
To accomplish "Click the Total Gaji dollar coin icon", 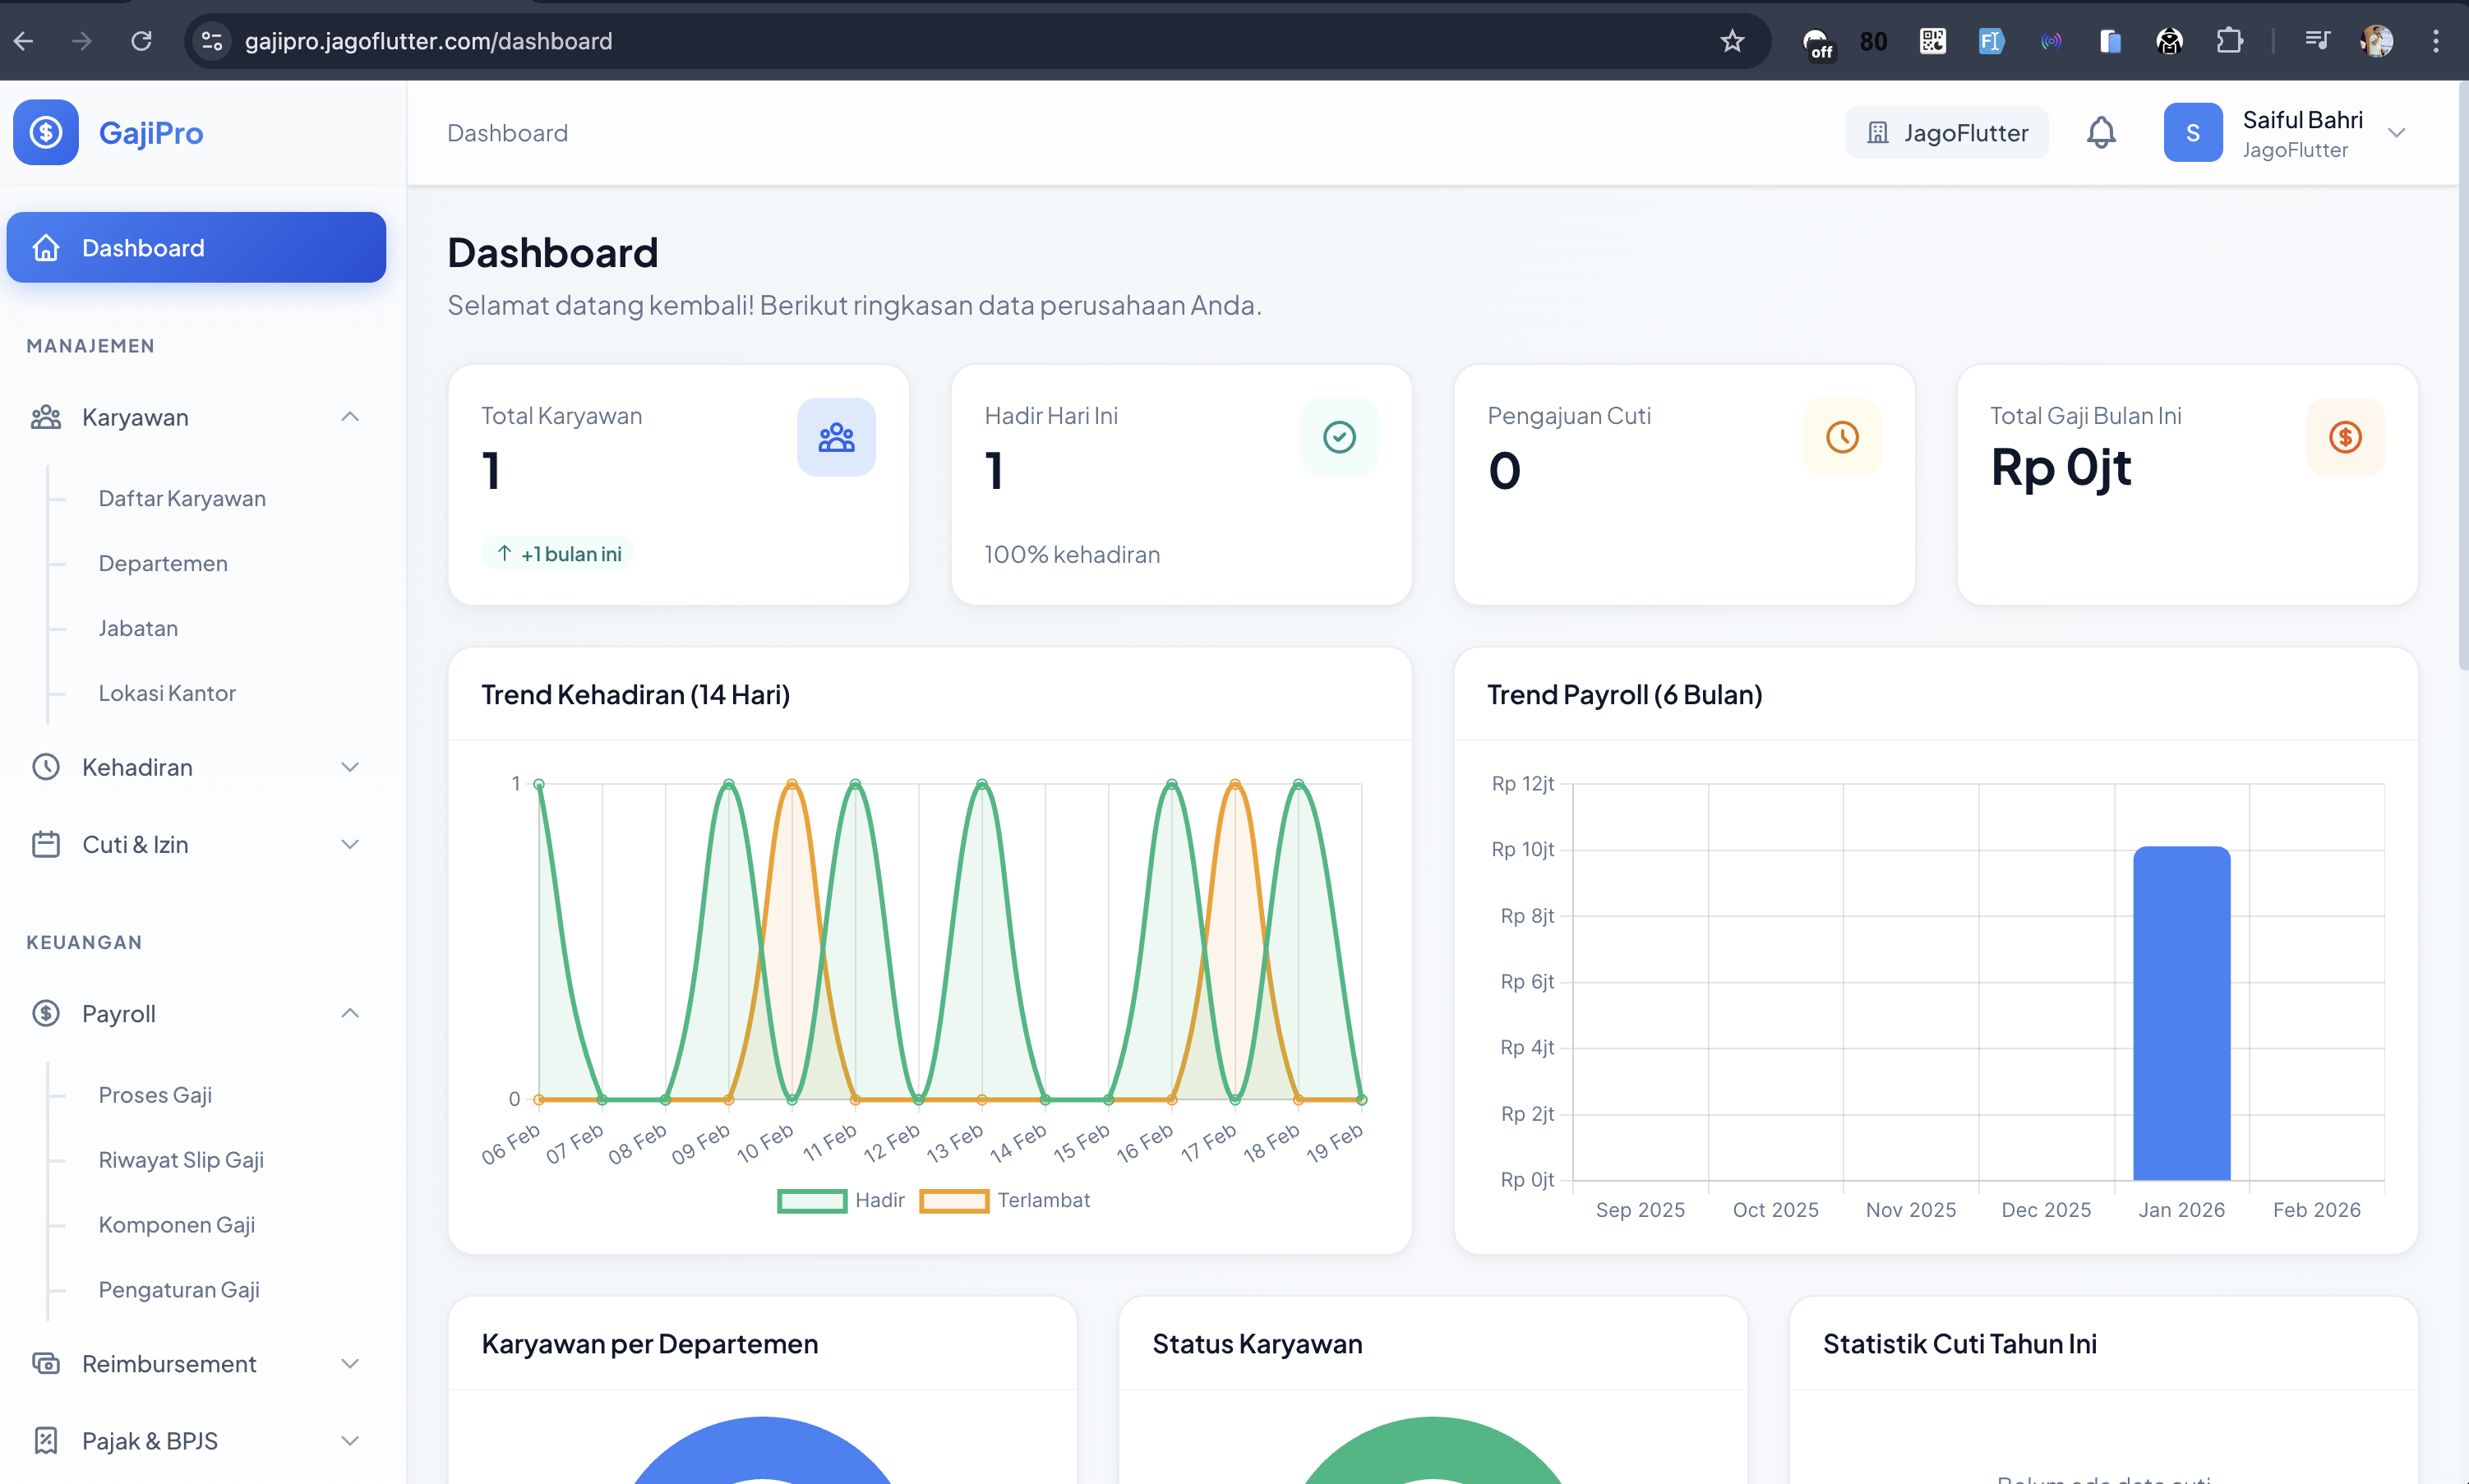I will click(x=2345, y=437).
